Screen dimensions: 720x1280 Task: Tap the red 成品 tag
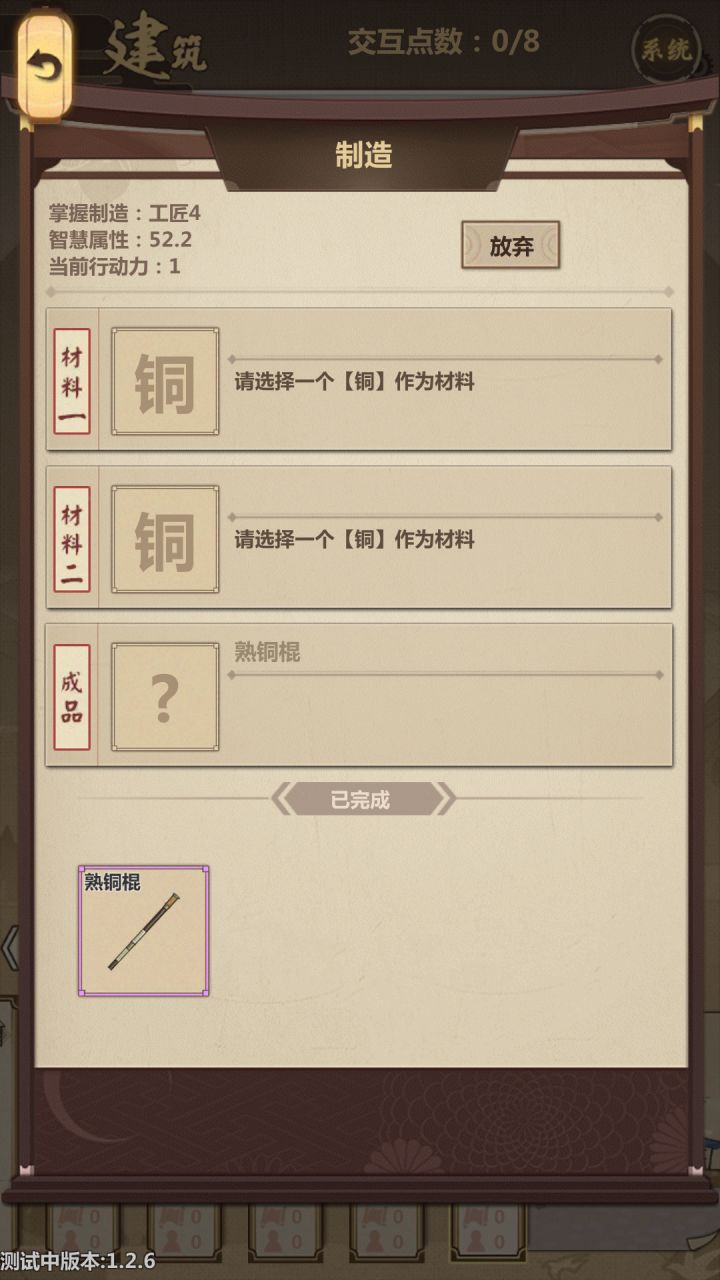[72, 697]
